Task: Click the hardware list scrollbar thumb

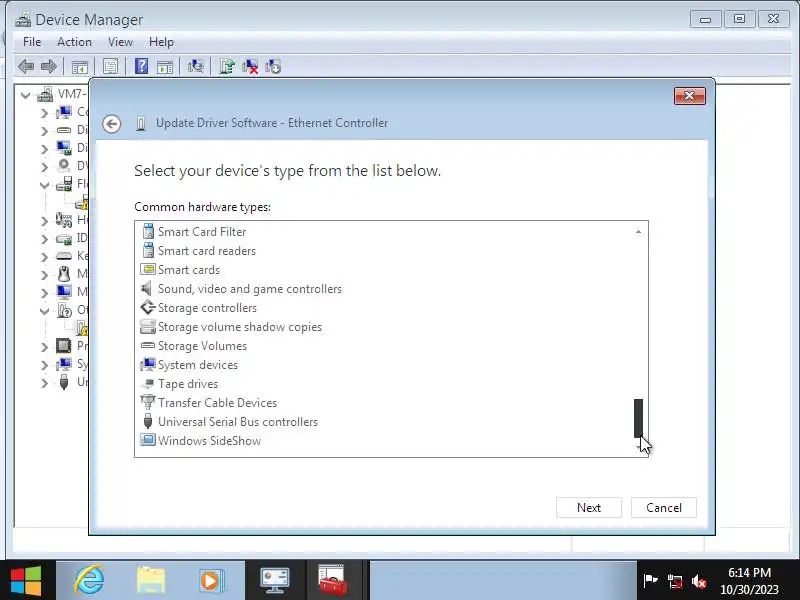Action: (638, 418)
